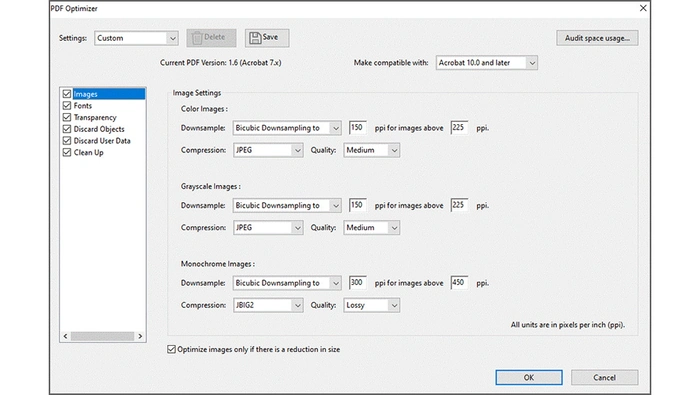Open Color Images Quality Medium dropdown
700x395 pixels.
click(x=371, y=150)
